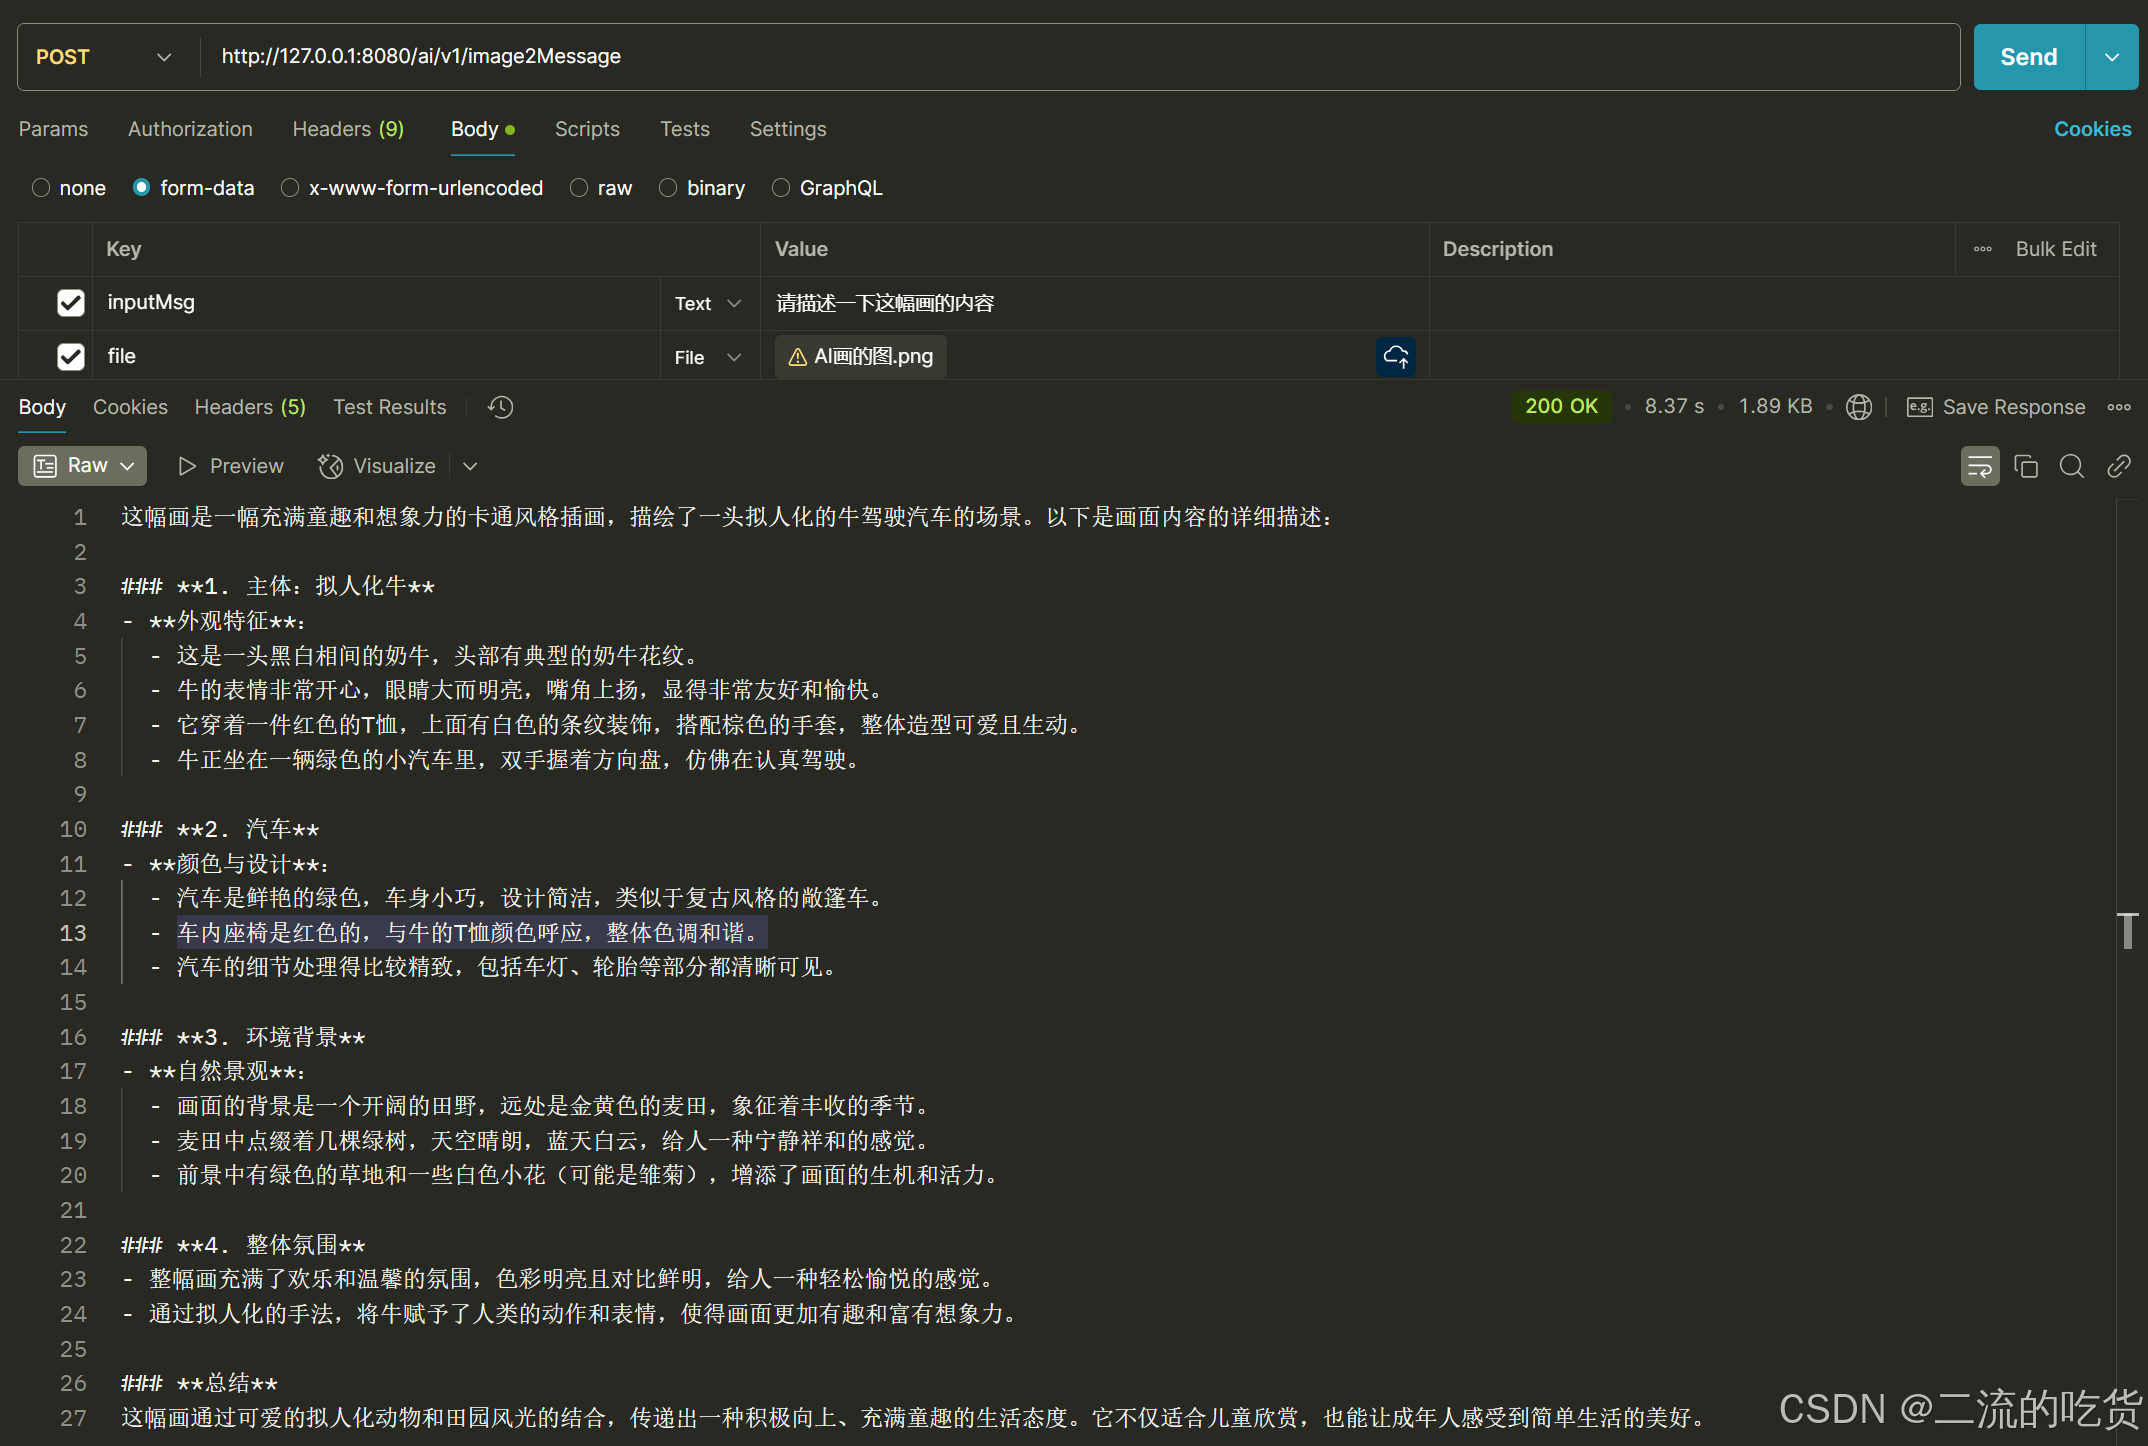This screenshot has height=1446, width=2148.
Task: Open the response more-options ellipsis
Action: [x=2119, y=407]
